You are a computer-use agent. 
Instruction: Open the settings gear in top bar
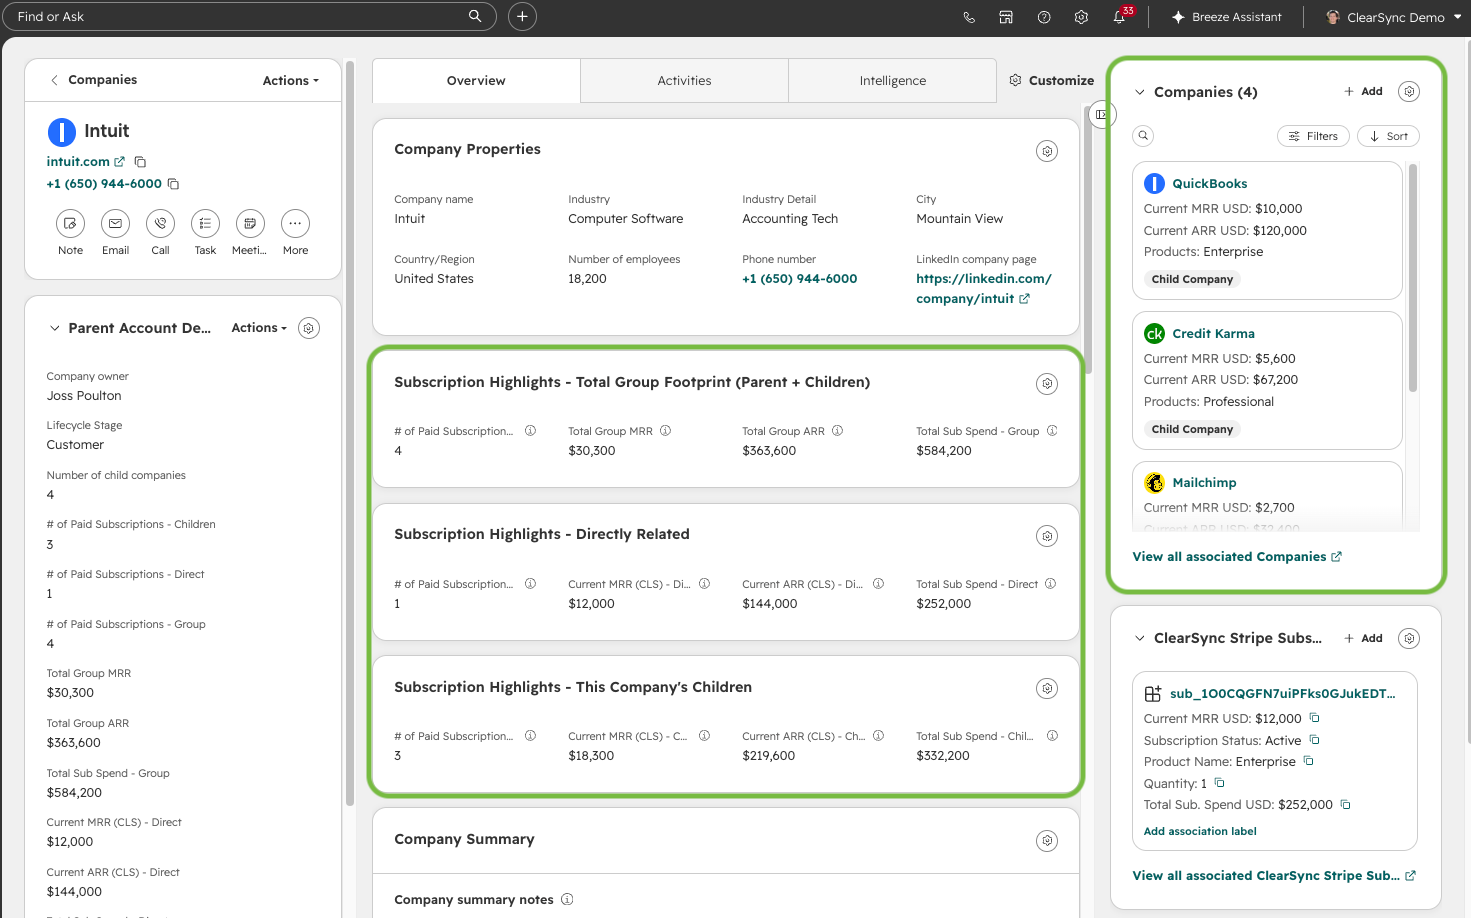(1081, 17)
